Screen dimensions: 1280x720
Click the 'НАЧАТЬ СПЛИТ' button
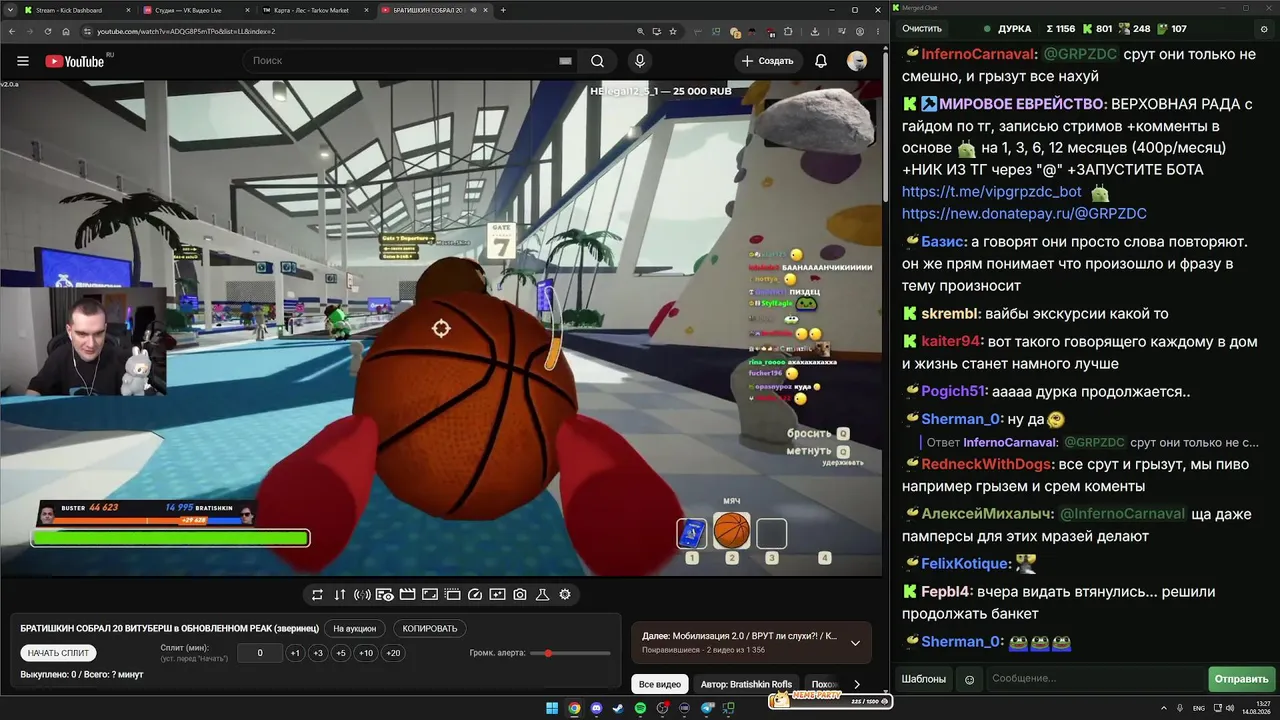coord(58,653)
